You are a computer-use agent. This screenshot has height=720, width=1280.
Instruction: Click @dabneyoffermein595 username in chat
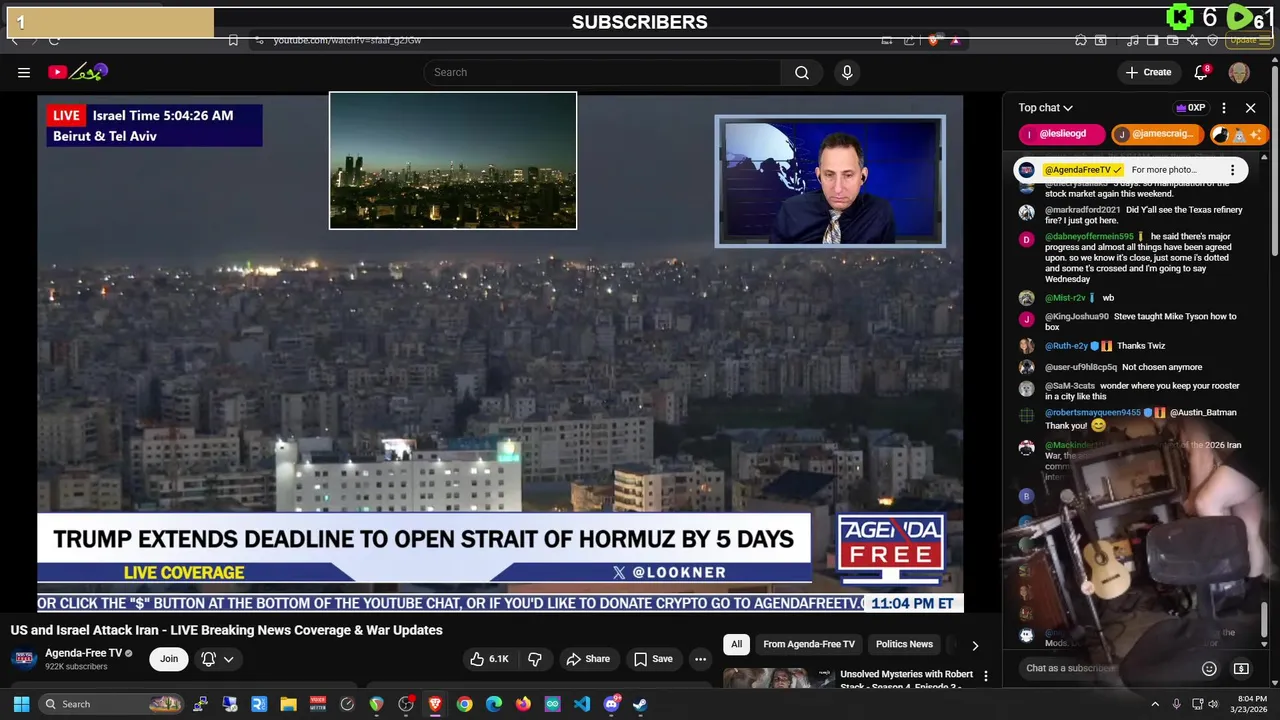[1089, 237]
